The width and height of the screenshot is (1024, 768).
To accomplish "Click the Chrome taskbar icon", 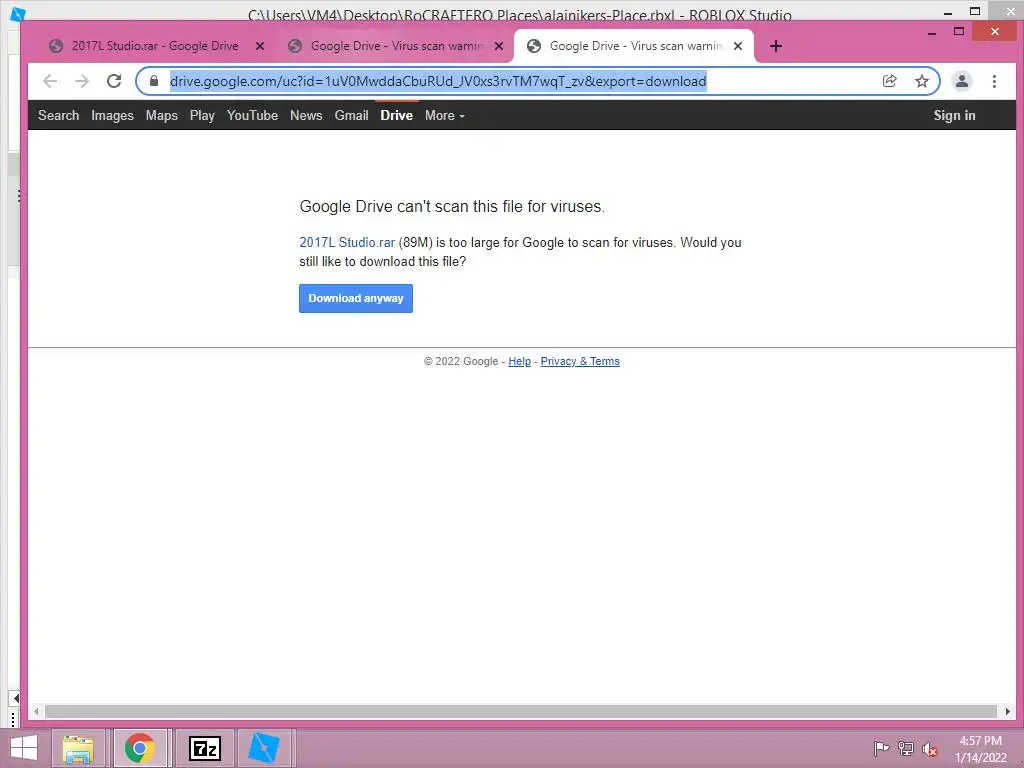I will (x=140, y=748).
